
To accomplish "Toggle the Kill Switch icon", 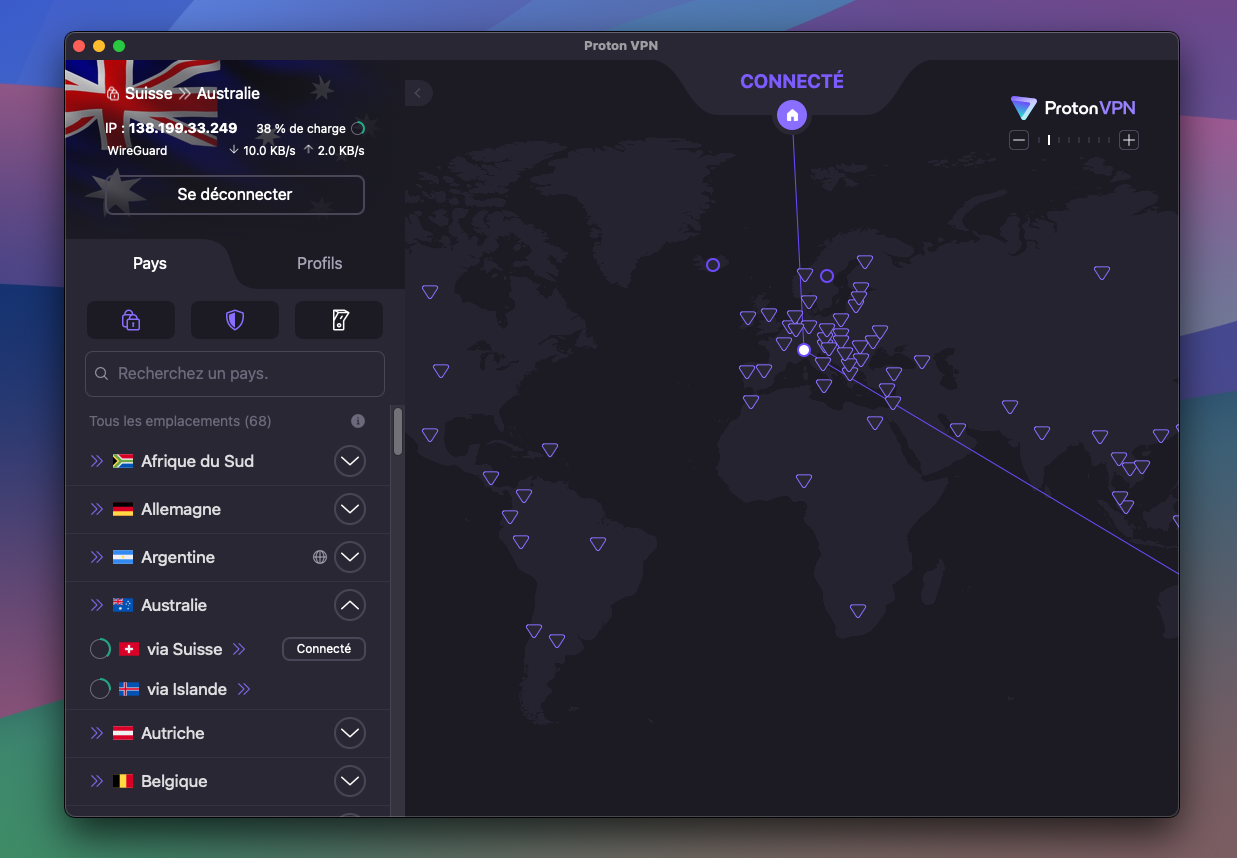I will [339, 320].
